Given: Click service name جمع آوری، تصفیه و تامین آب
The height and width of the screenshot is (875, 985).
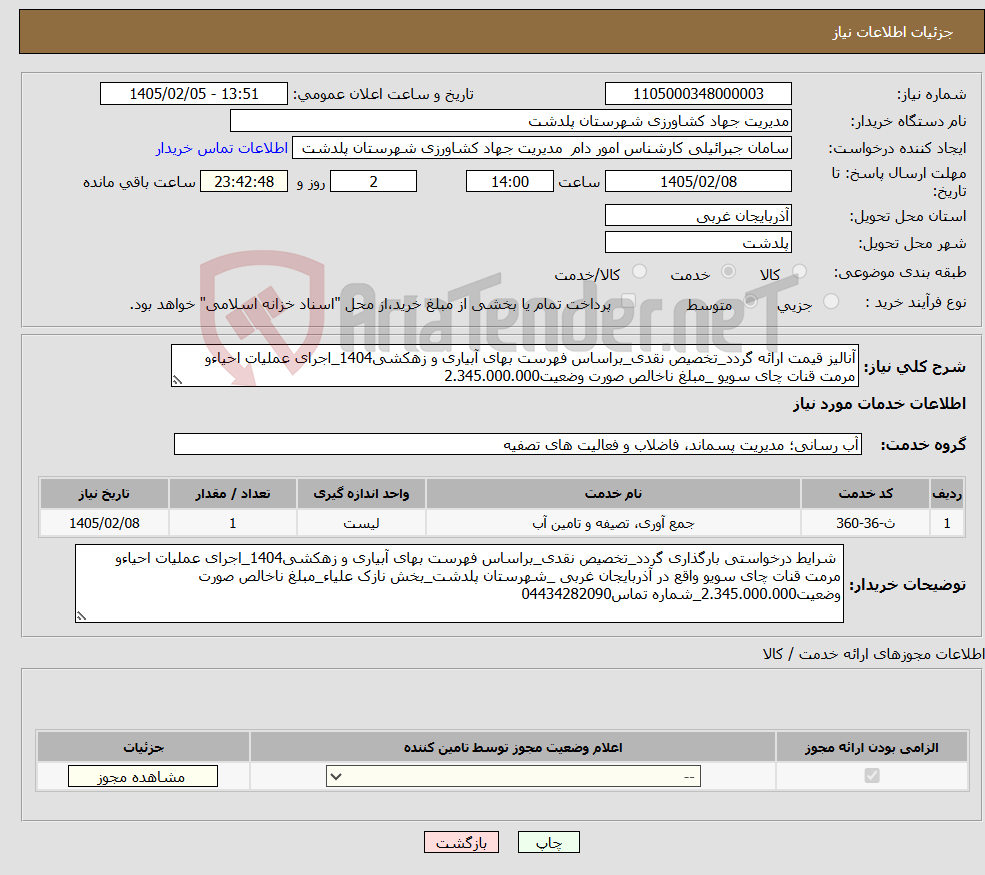Looking at the screenshot, I should (613, 523).
